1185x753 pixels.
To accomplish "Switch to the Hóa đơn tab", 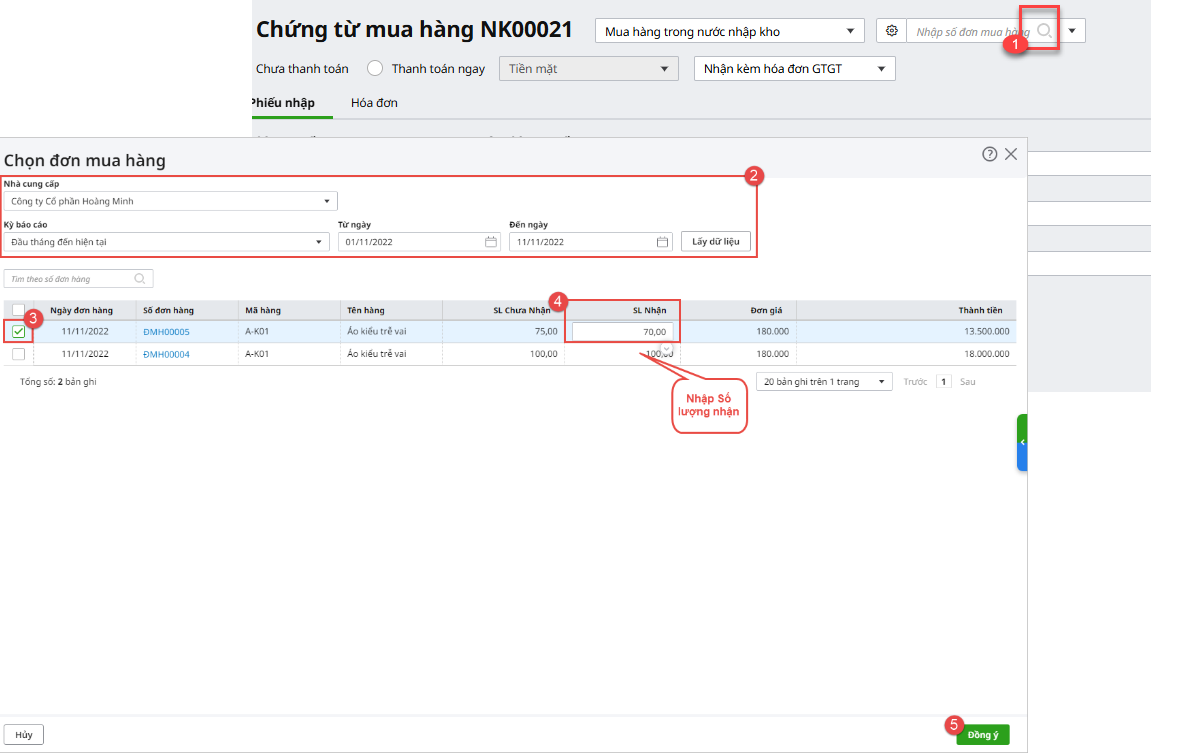I will click(x=374, y=103).
